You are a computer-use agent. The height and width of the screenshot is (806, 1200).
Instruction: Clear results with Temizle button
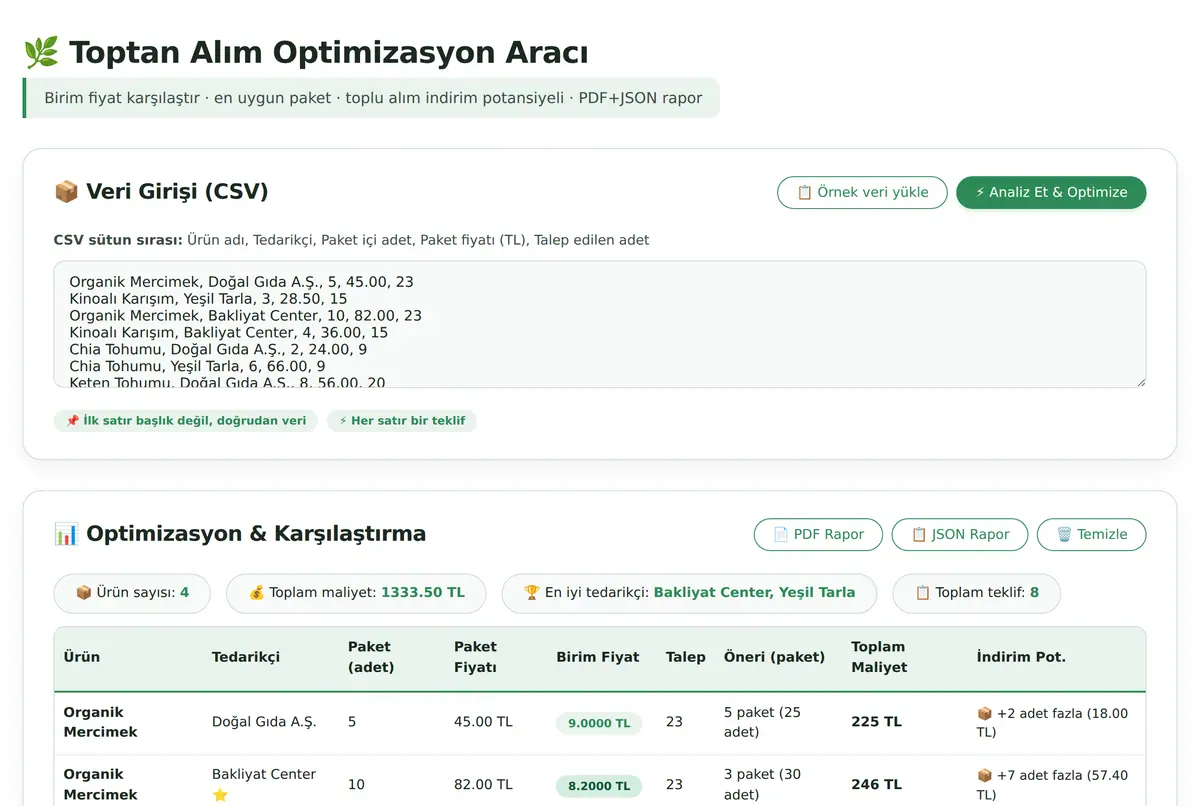[1092, 534]
